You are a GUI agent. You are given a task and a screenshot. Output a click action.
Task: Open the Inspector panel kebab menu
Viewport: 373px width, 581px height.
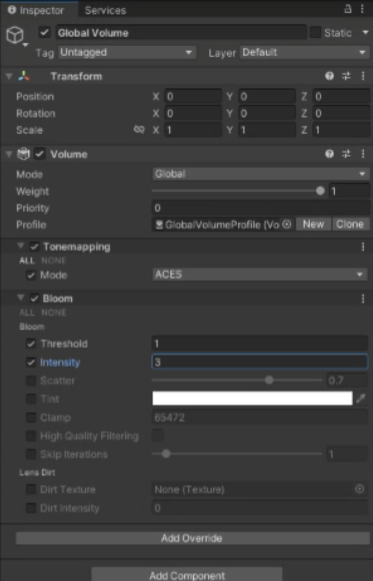362,9
